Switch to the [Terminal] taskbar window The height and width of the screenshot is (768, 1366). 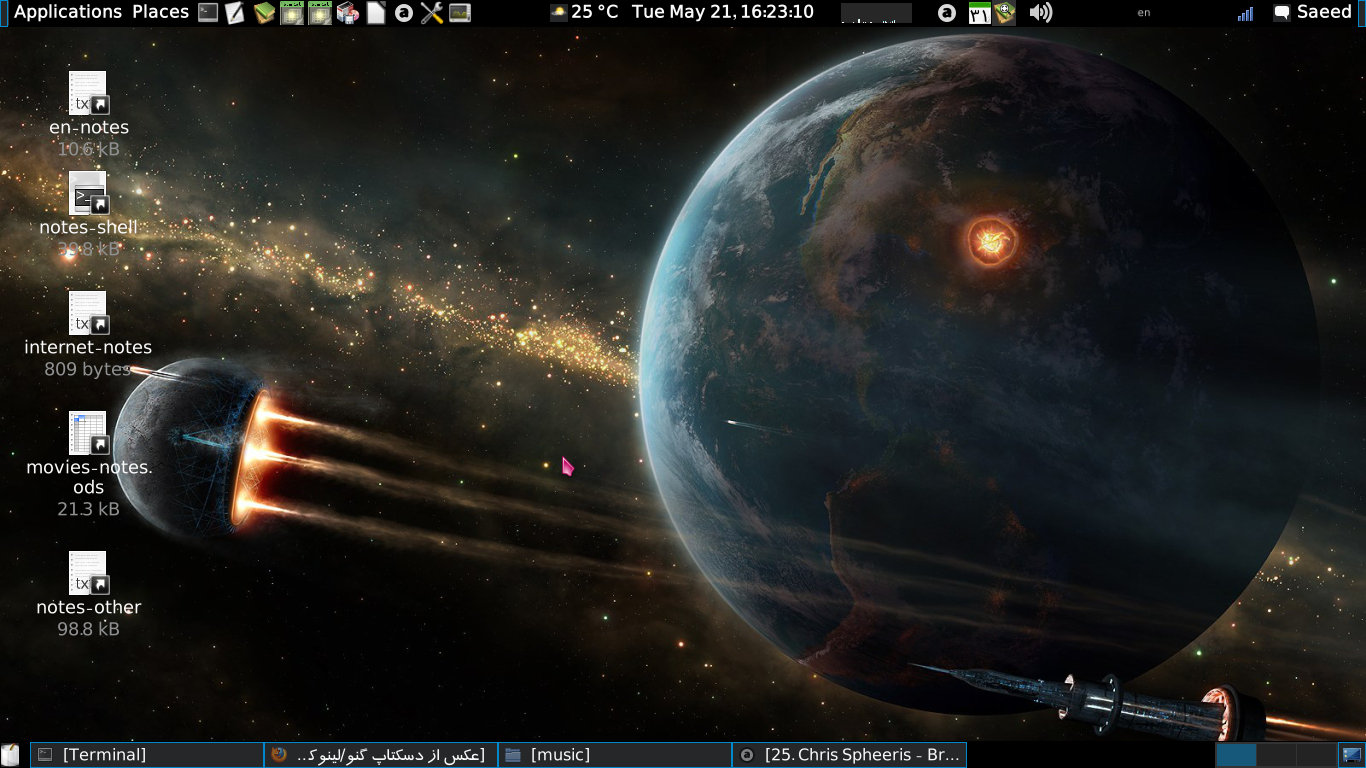click(147, 755)
